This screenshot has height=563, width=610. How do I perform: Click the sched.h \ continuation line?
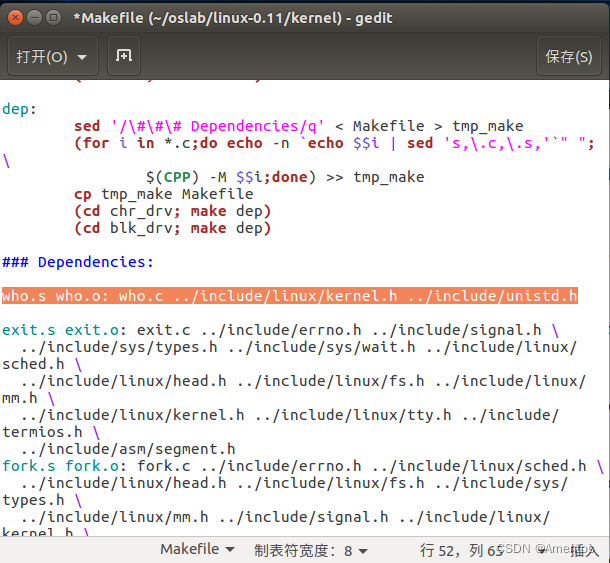coord(42,364)
